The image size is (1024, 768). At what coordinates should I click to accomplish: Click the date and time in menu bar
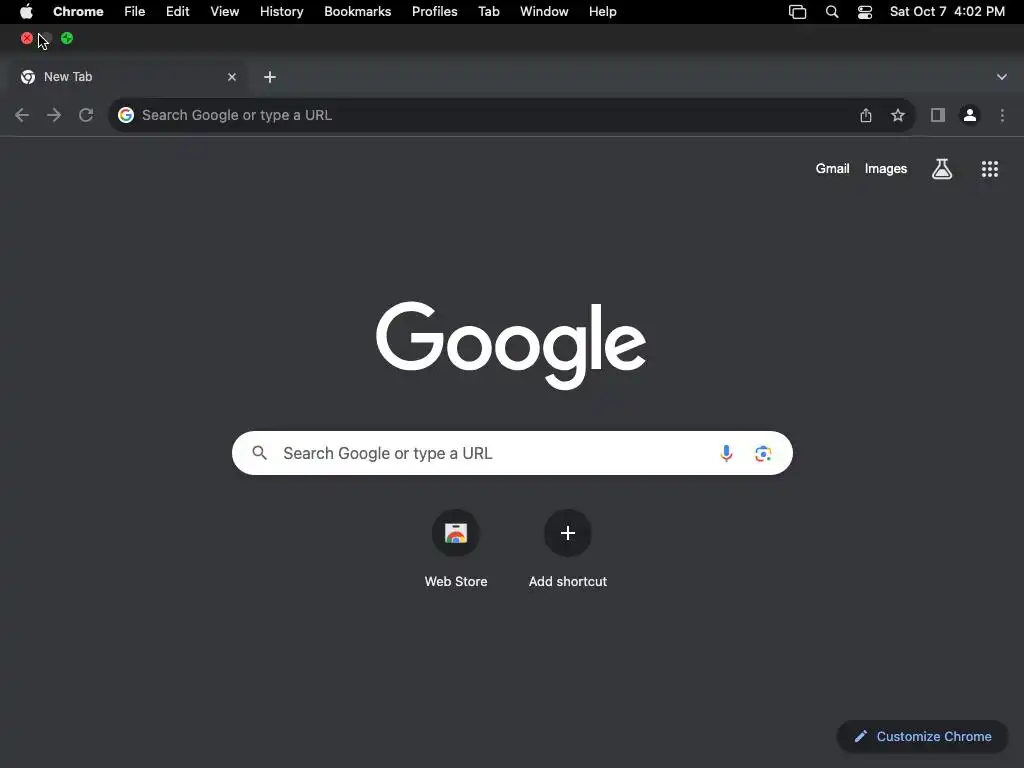(947, 12)
